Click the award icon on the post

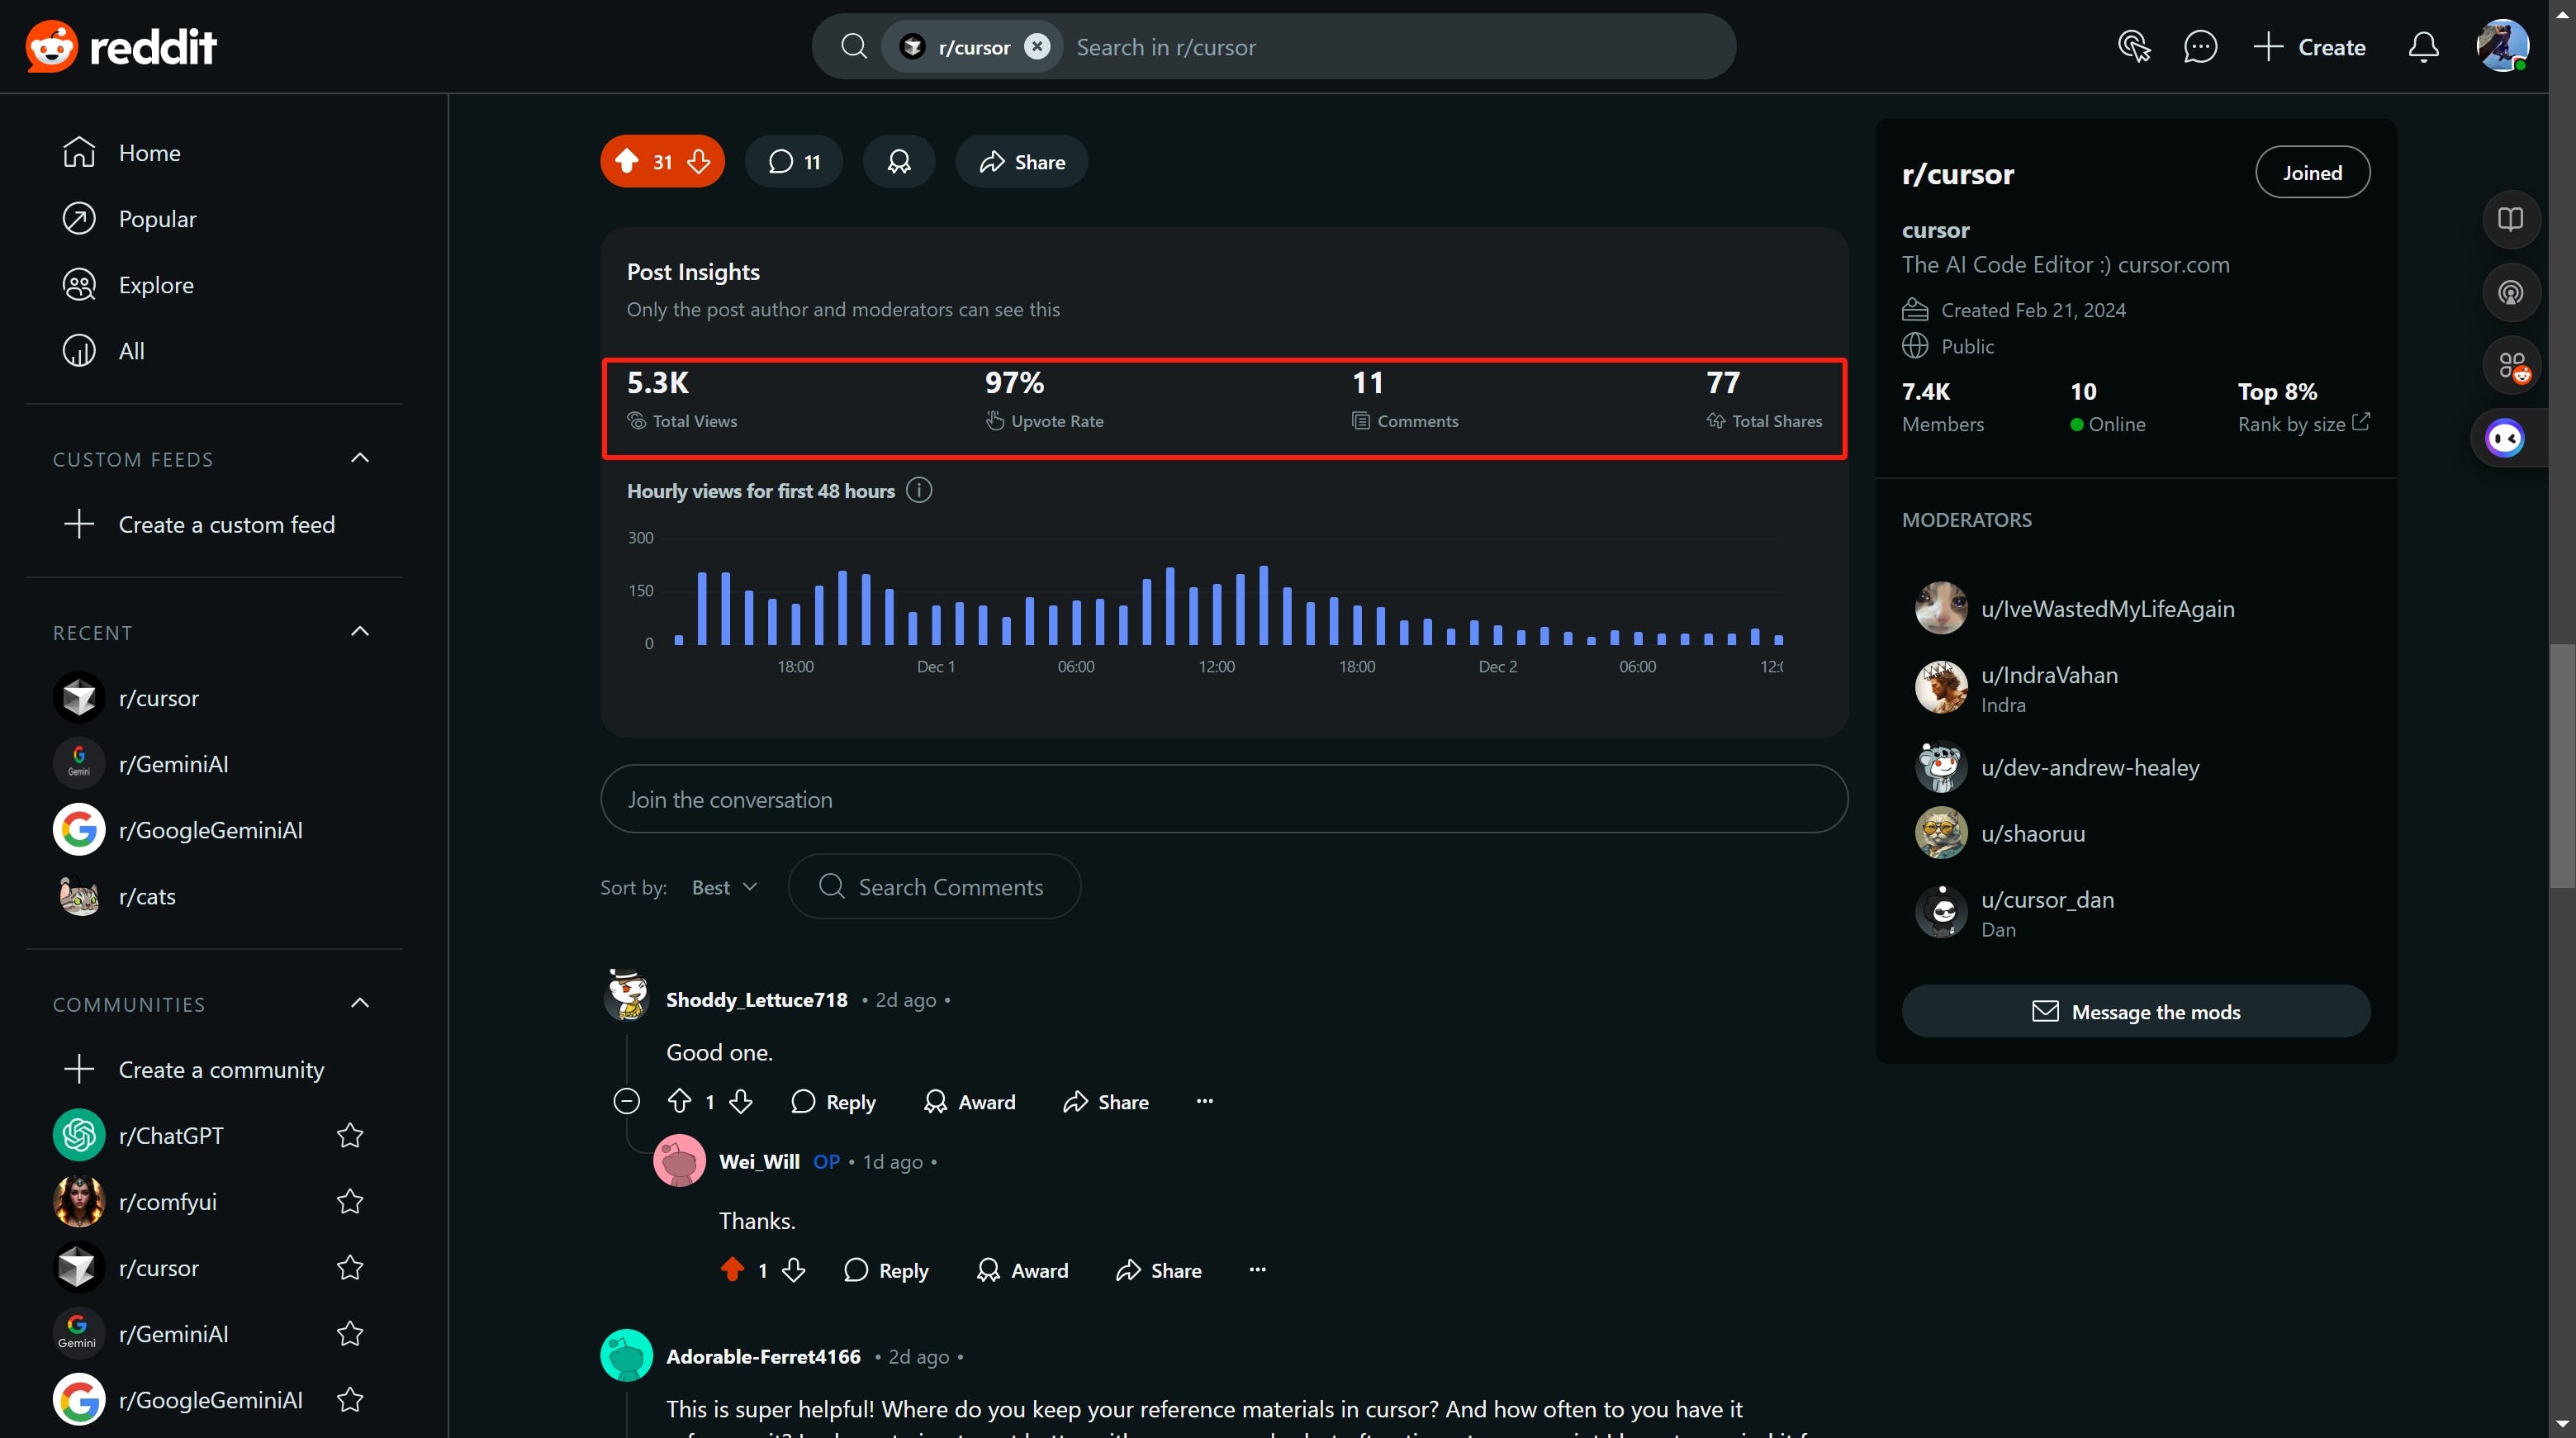coord(898,162)
